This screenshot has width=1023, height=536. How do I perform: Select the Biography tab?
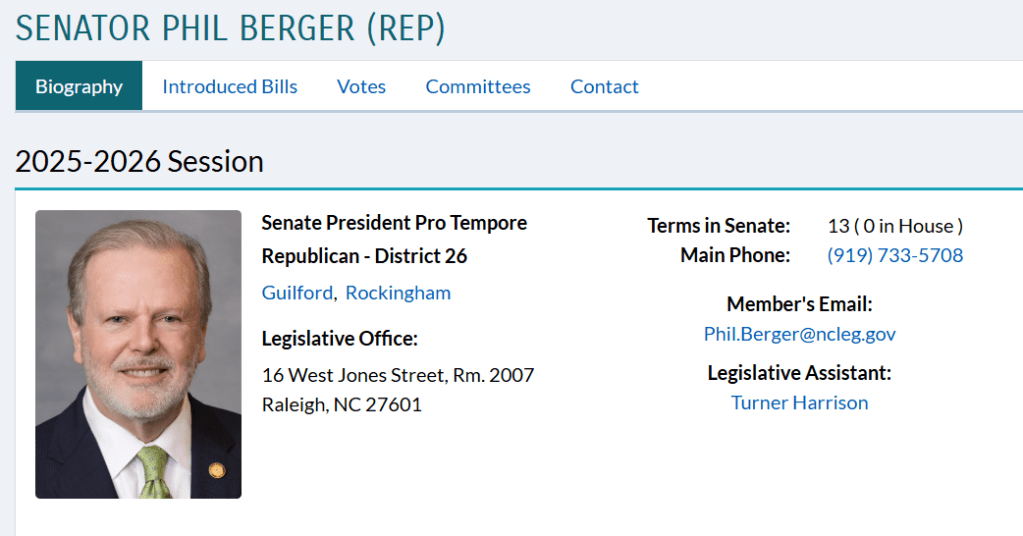[79, 86]
